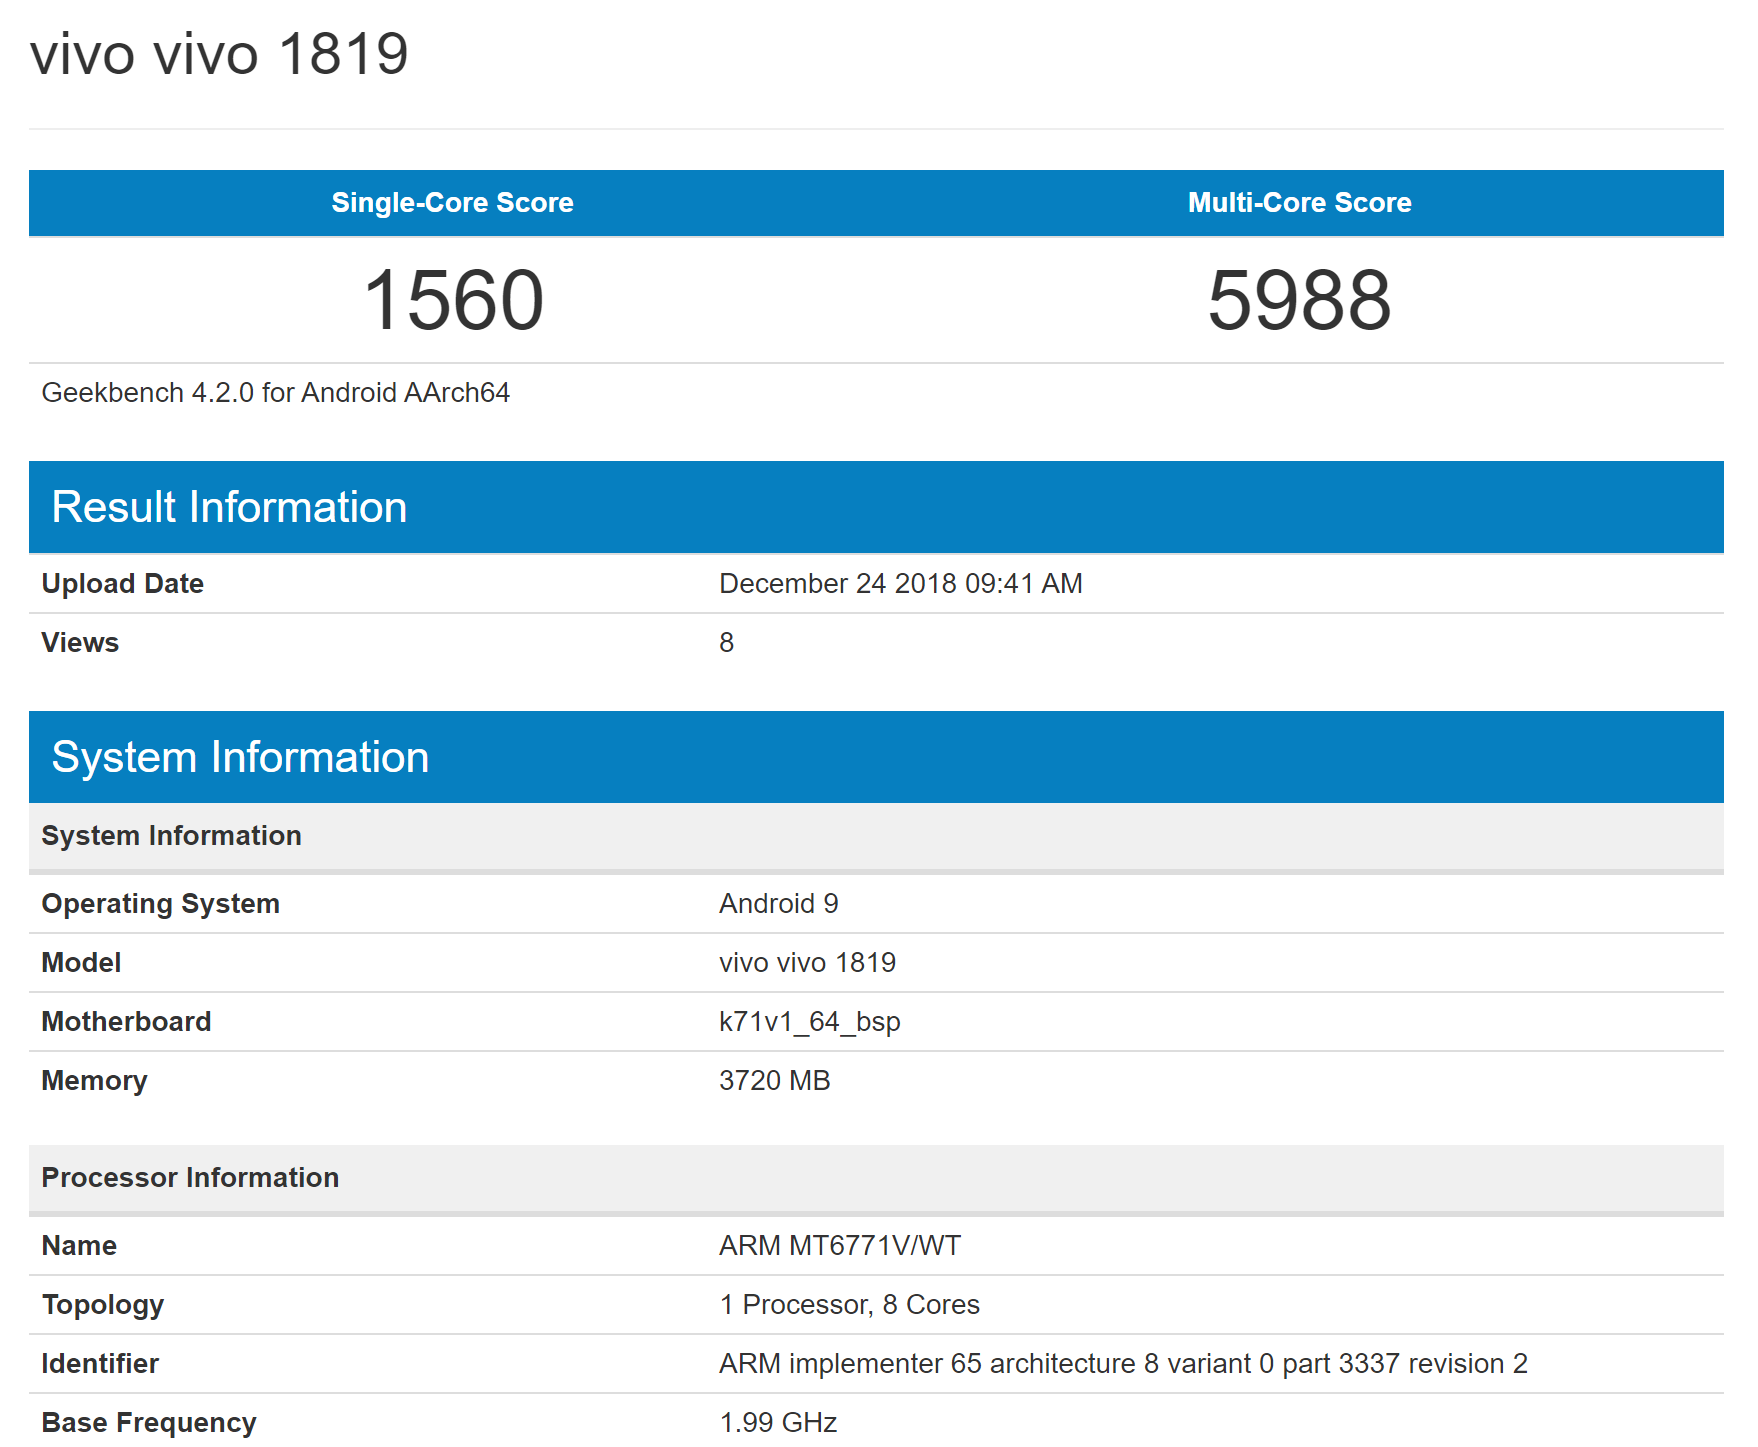
Task: Click the System Information section header
Action: [240, 757]
